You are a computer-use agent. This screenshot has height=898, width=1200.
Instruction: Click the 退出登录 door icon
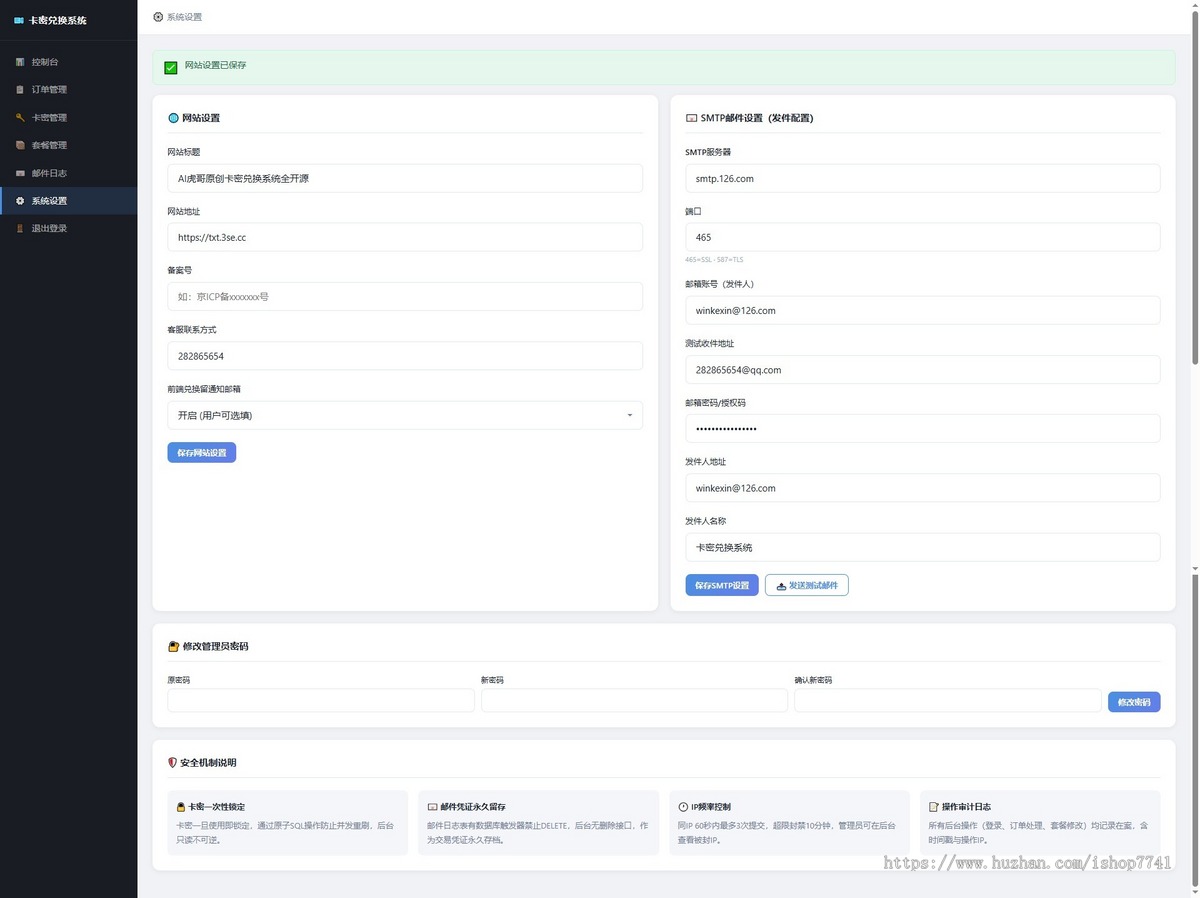point(20,229)
